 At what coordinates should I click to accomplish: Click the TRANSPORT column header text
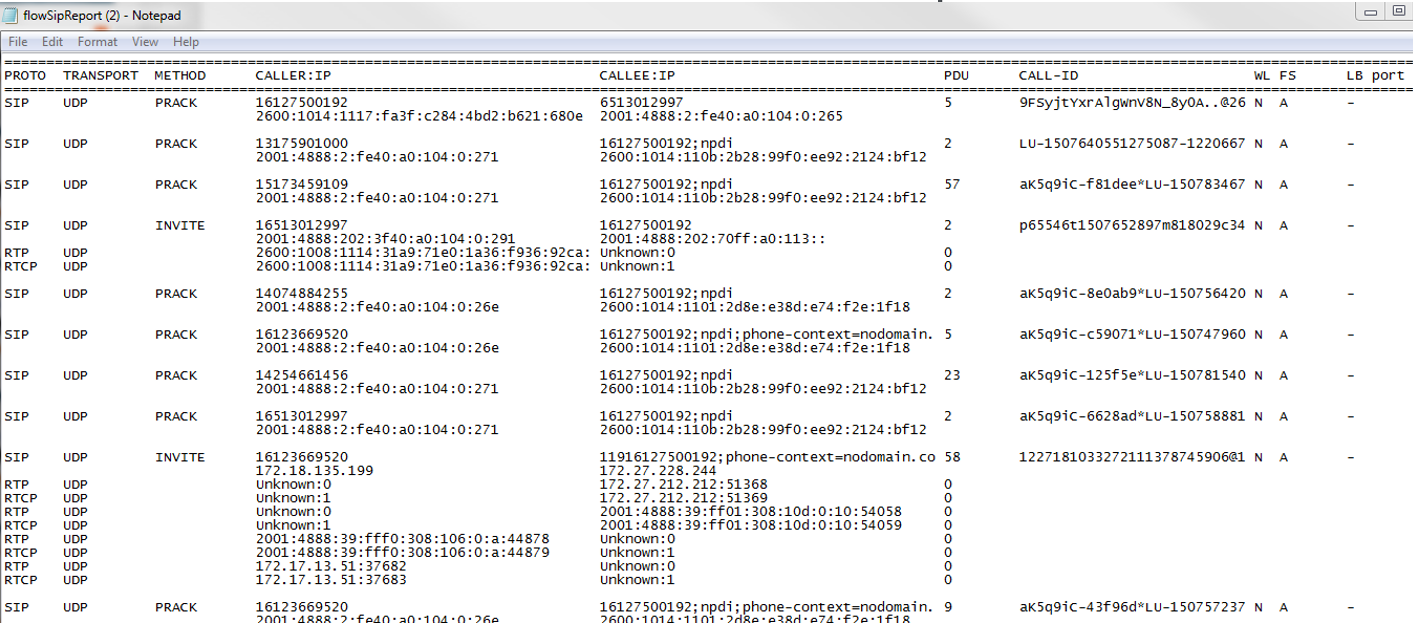[100, 75]
